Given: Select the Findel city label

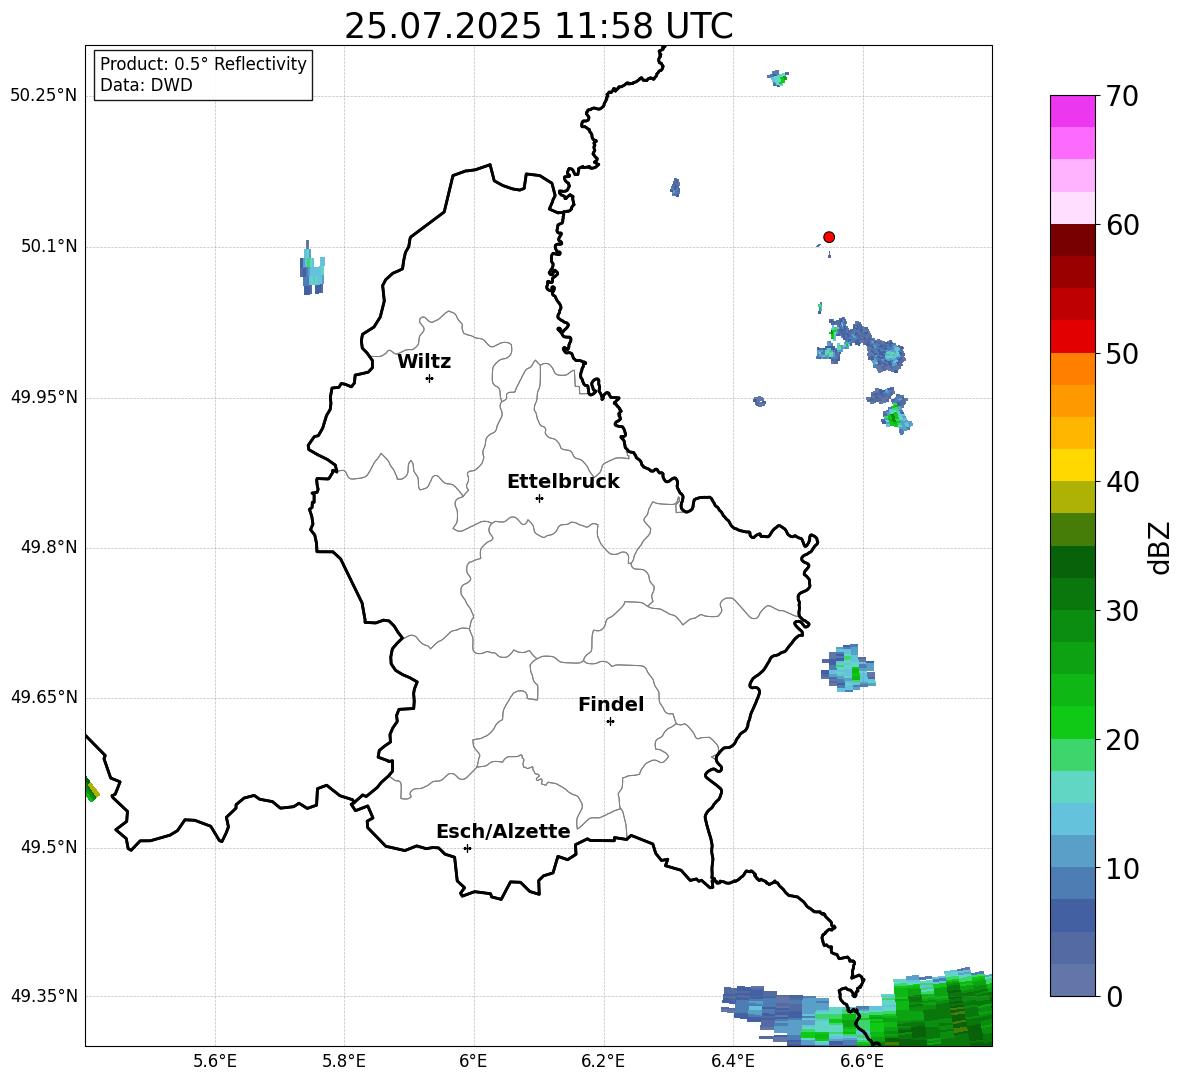Looking at the screenshot, I should point(611,704).
